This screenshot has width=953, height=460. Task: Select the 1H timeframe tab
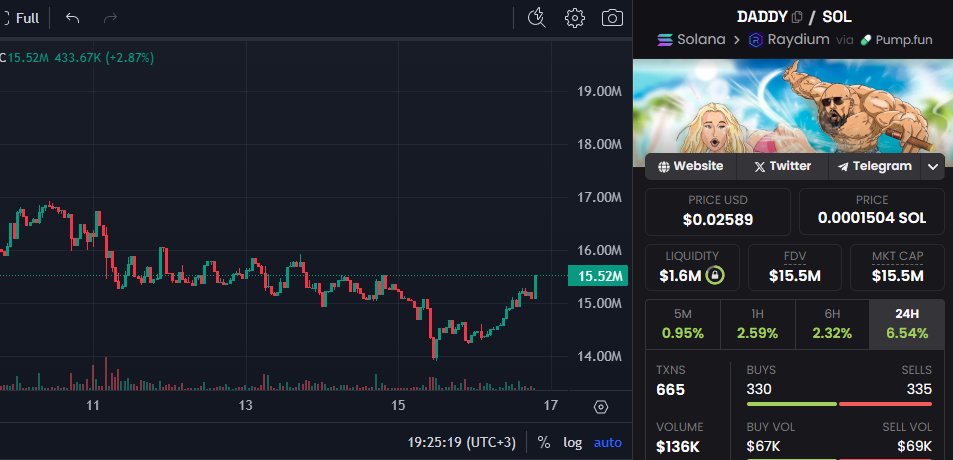(757, 324)
